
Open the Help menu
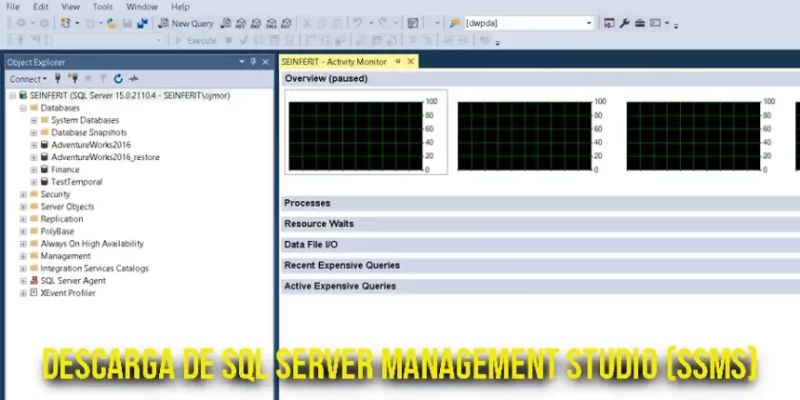180,7
